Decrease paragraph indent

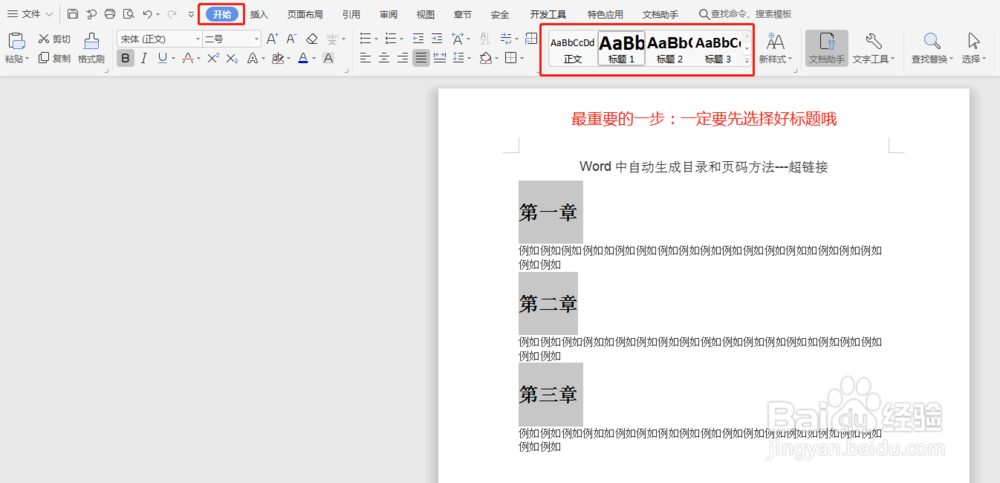[418, 39]
